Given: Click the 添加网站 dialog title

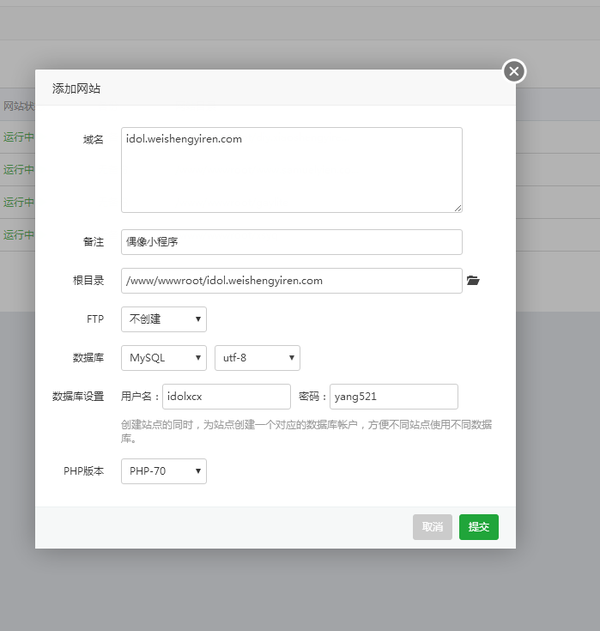Looking at the screenshot, I should pyautogui.click(x=76, y=89).
